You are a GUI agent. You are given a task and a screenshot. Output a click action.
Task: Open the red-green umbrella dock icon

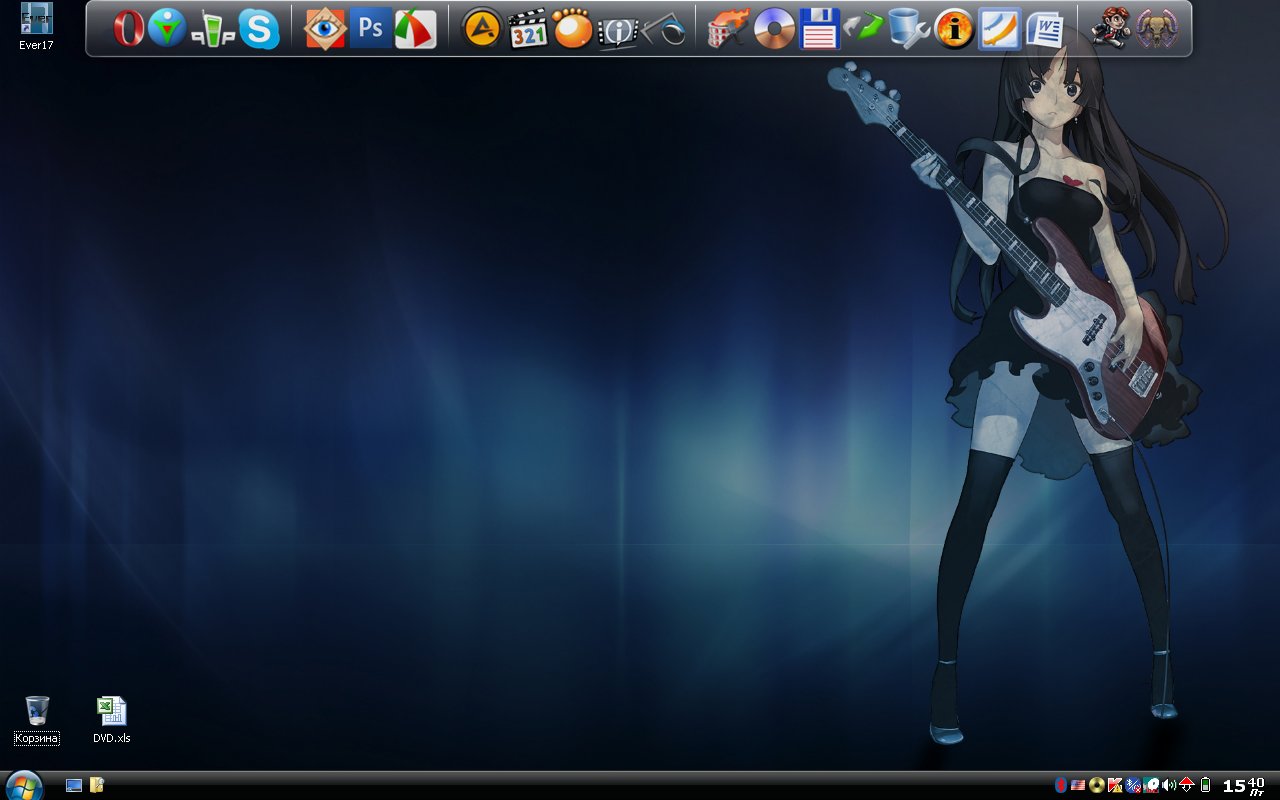[415, 28]
